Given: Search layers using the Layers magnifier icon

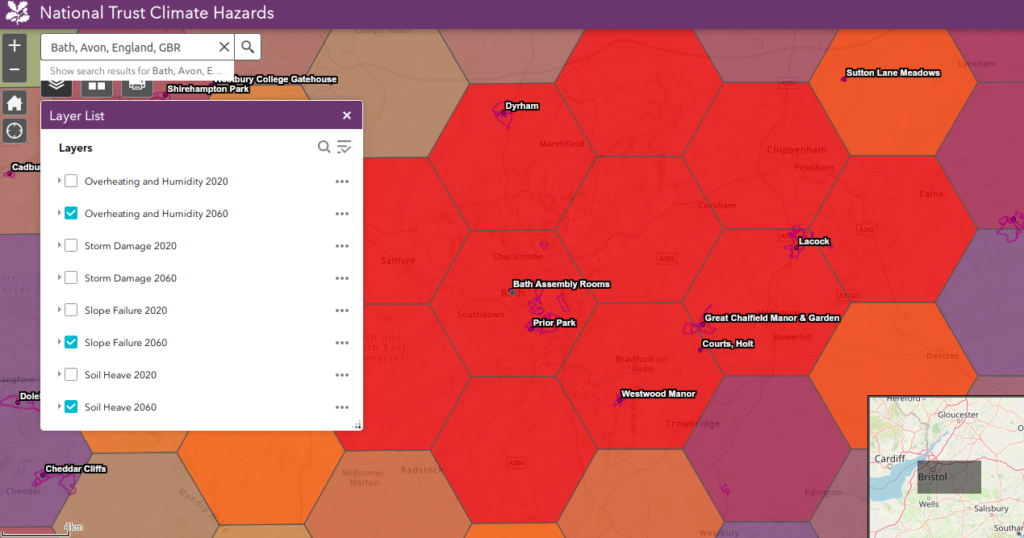Looking at the screenshot, I should coord(324,147).
